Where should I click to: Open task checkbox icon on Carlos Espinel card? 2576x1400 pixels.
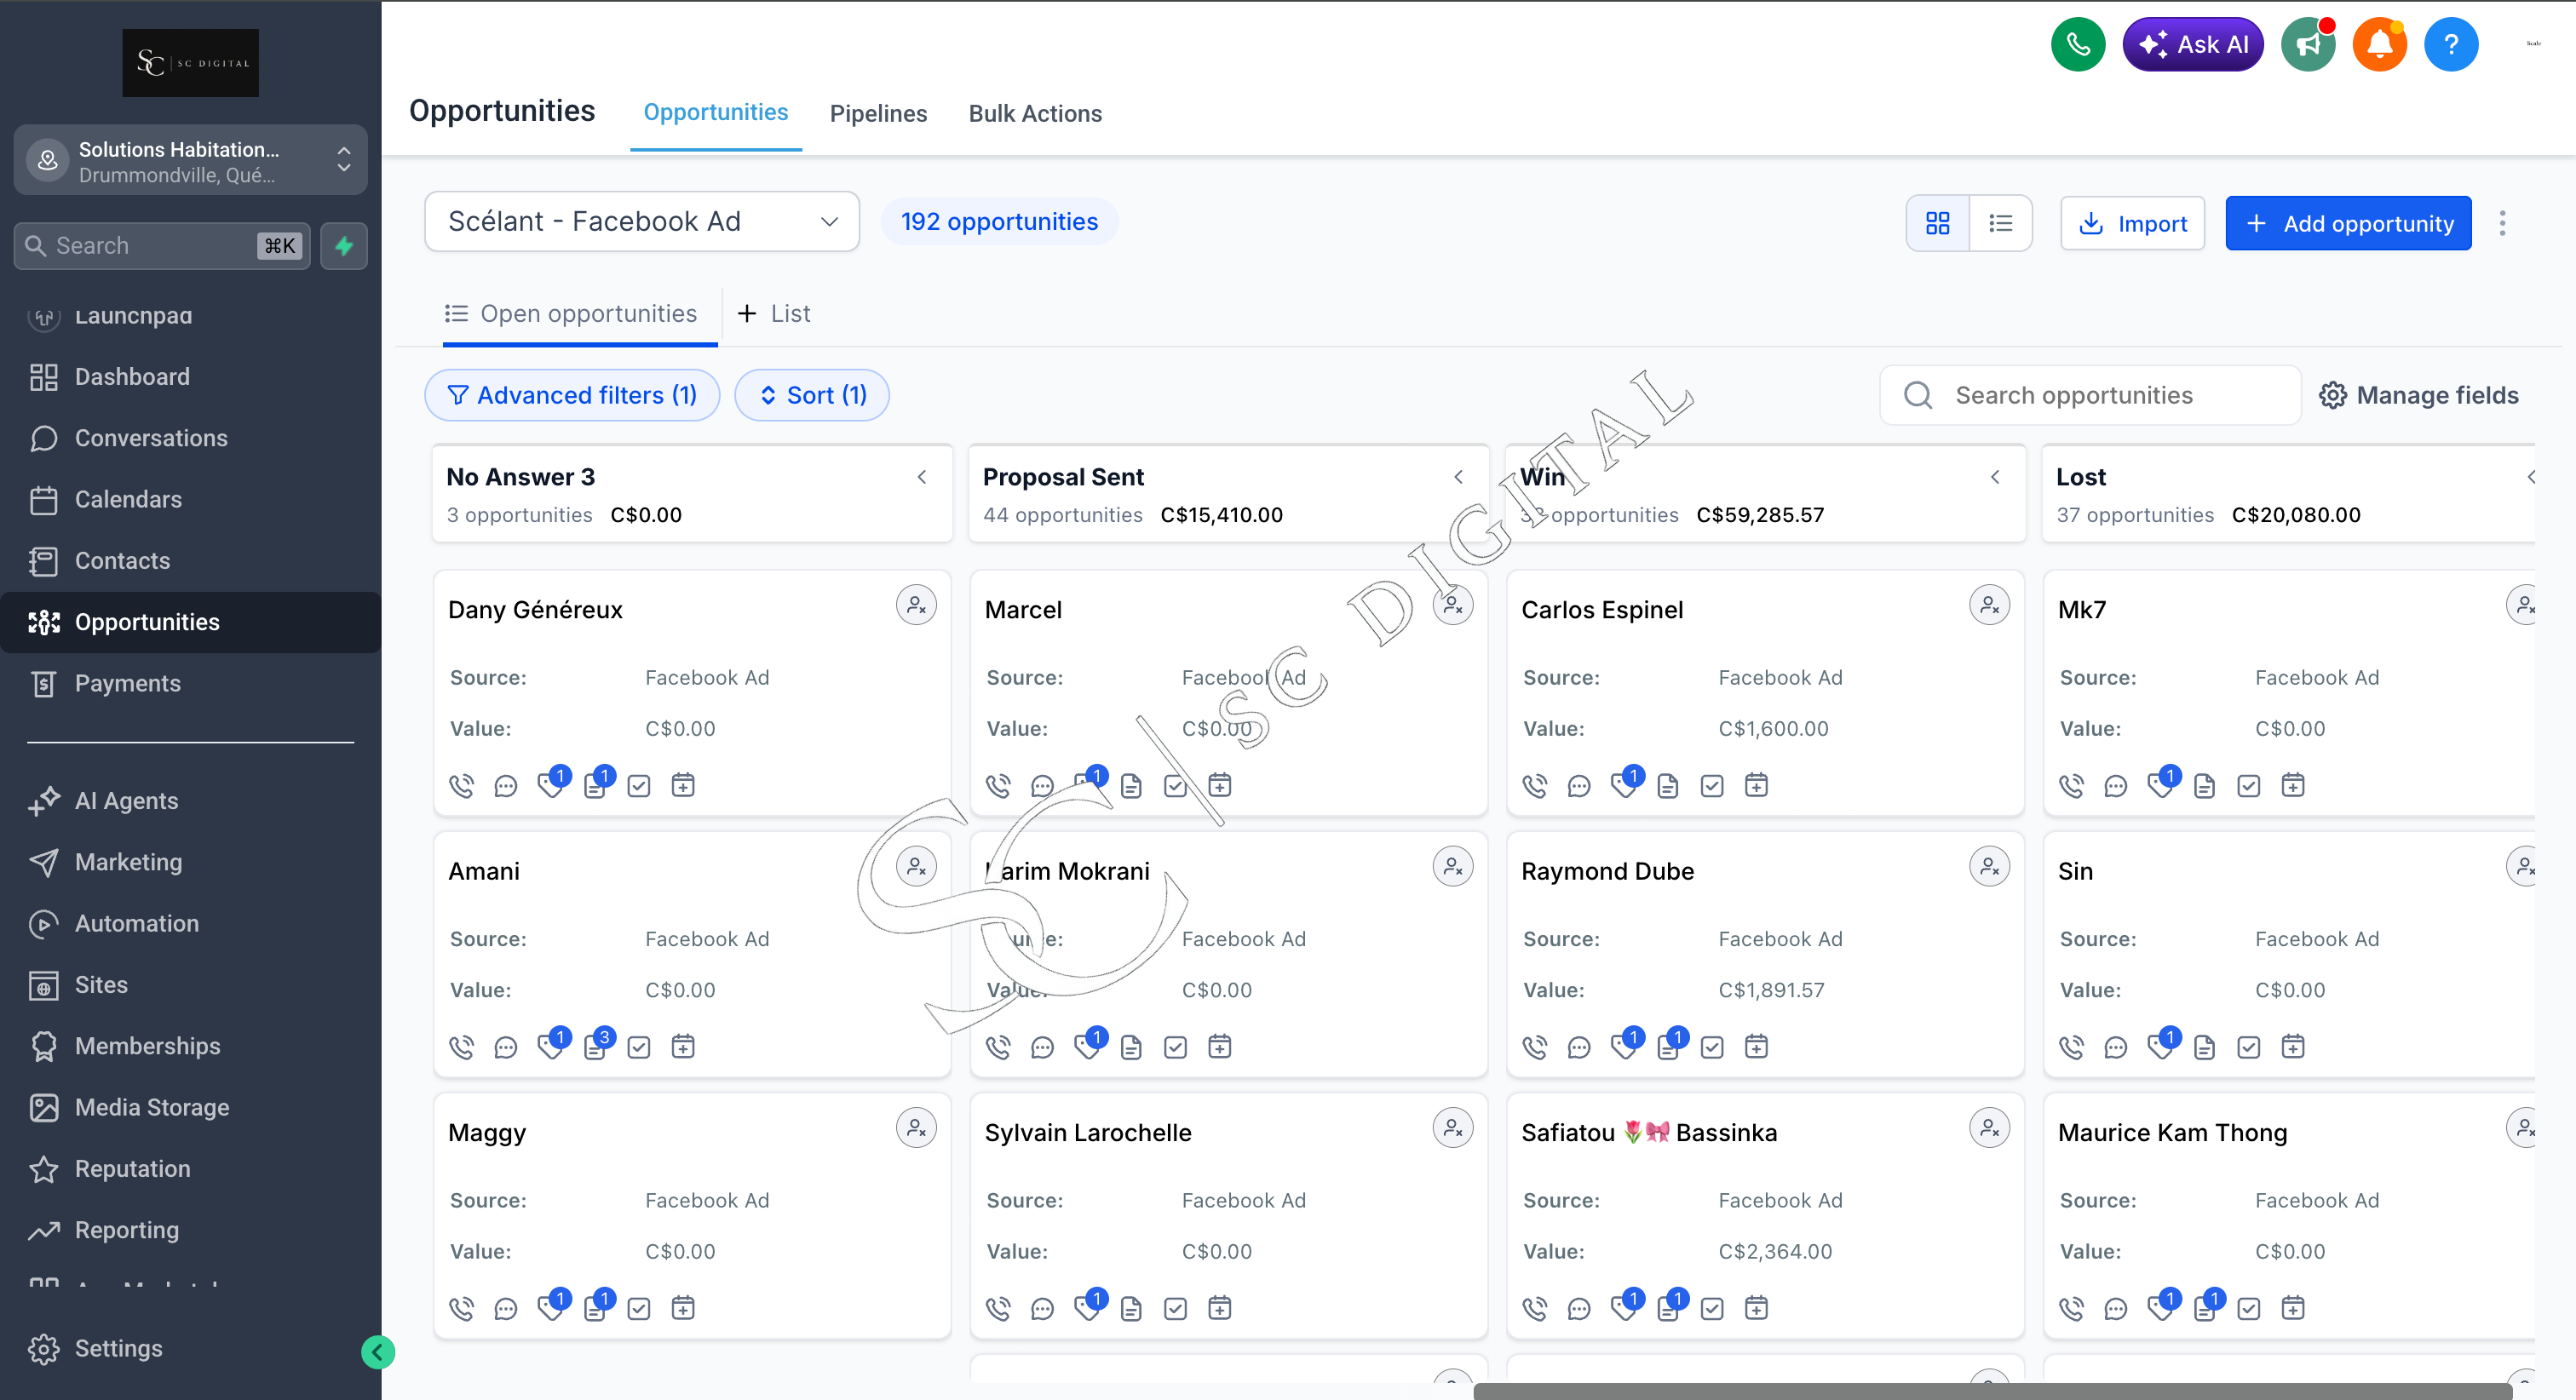(x=1711, y=786)
